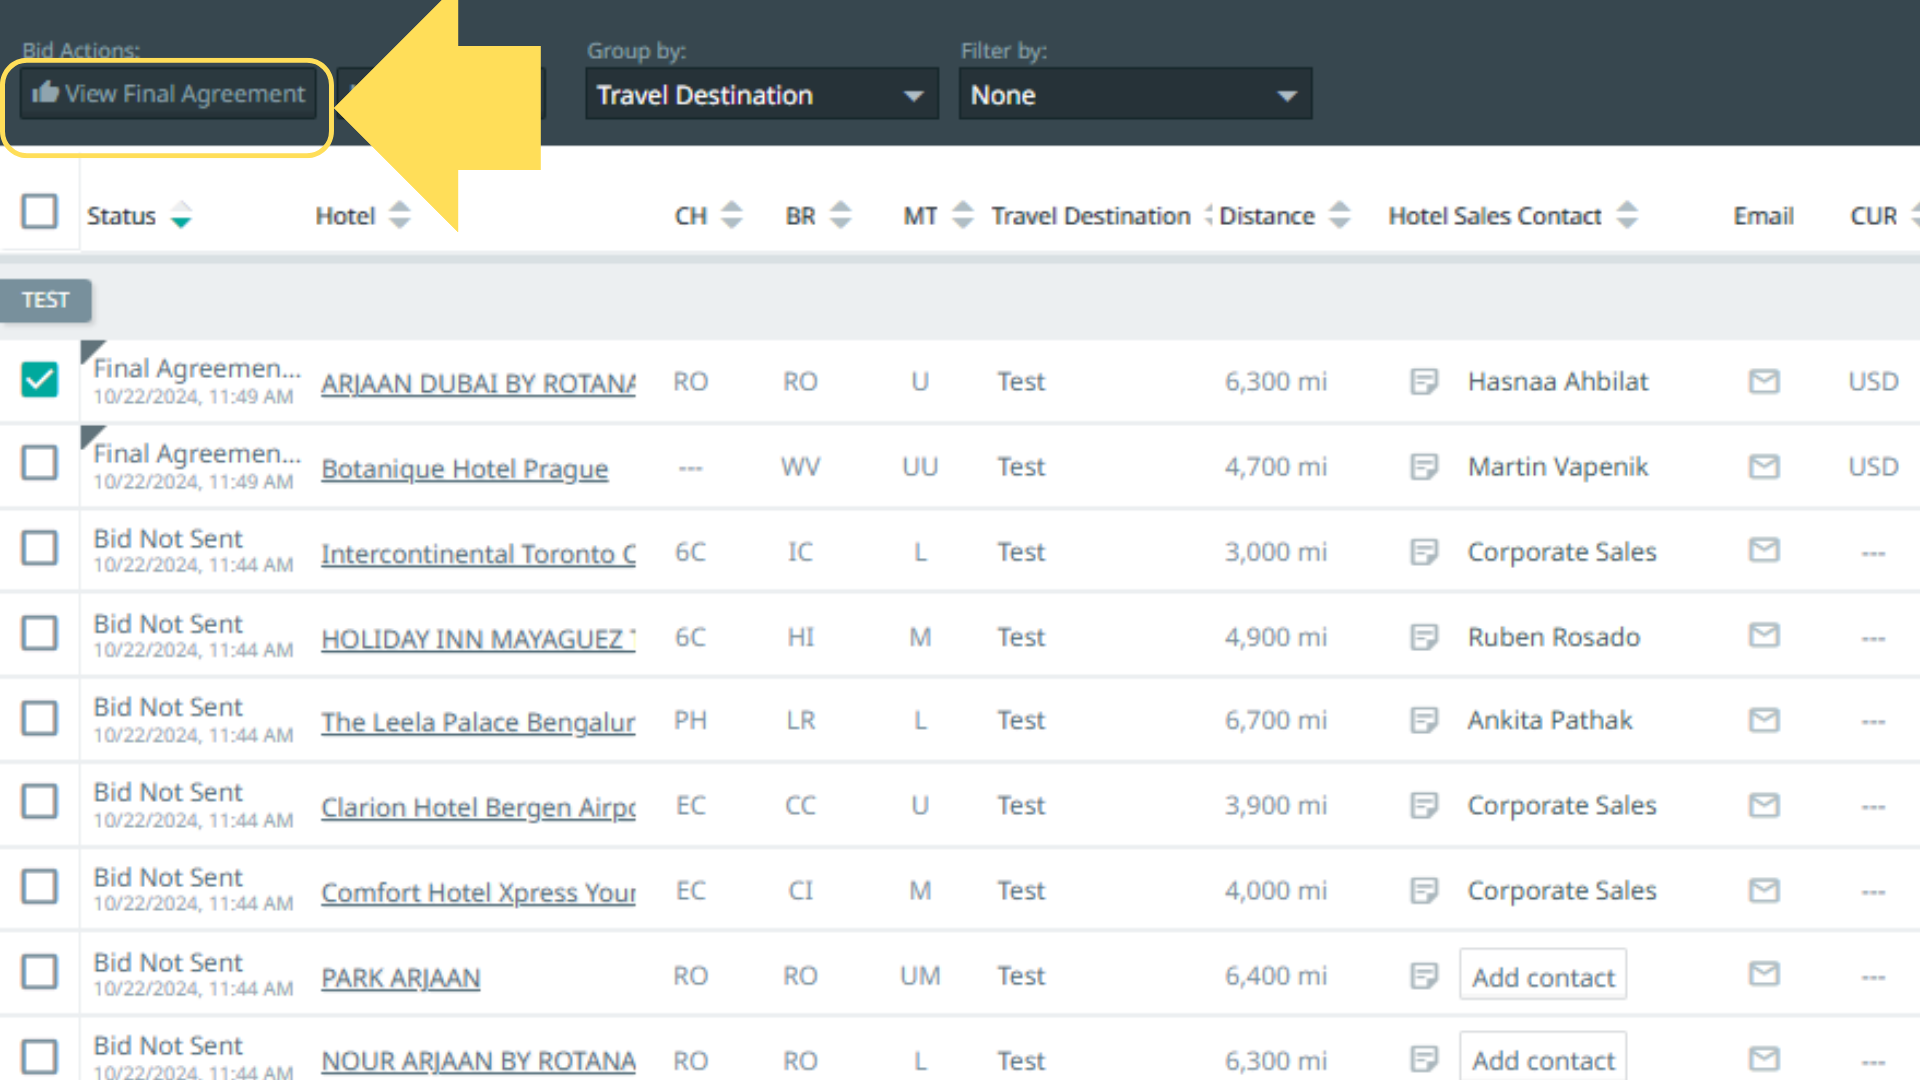Open email icon for Ruben Rosado row
The height and width of the screenshot is (1080, 1920).
[x=1763, y=635]
